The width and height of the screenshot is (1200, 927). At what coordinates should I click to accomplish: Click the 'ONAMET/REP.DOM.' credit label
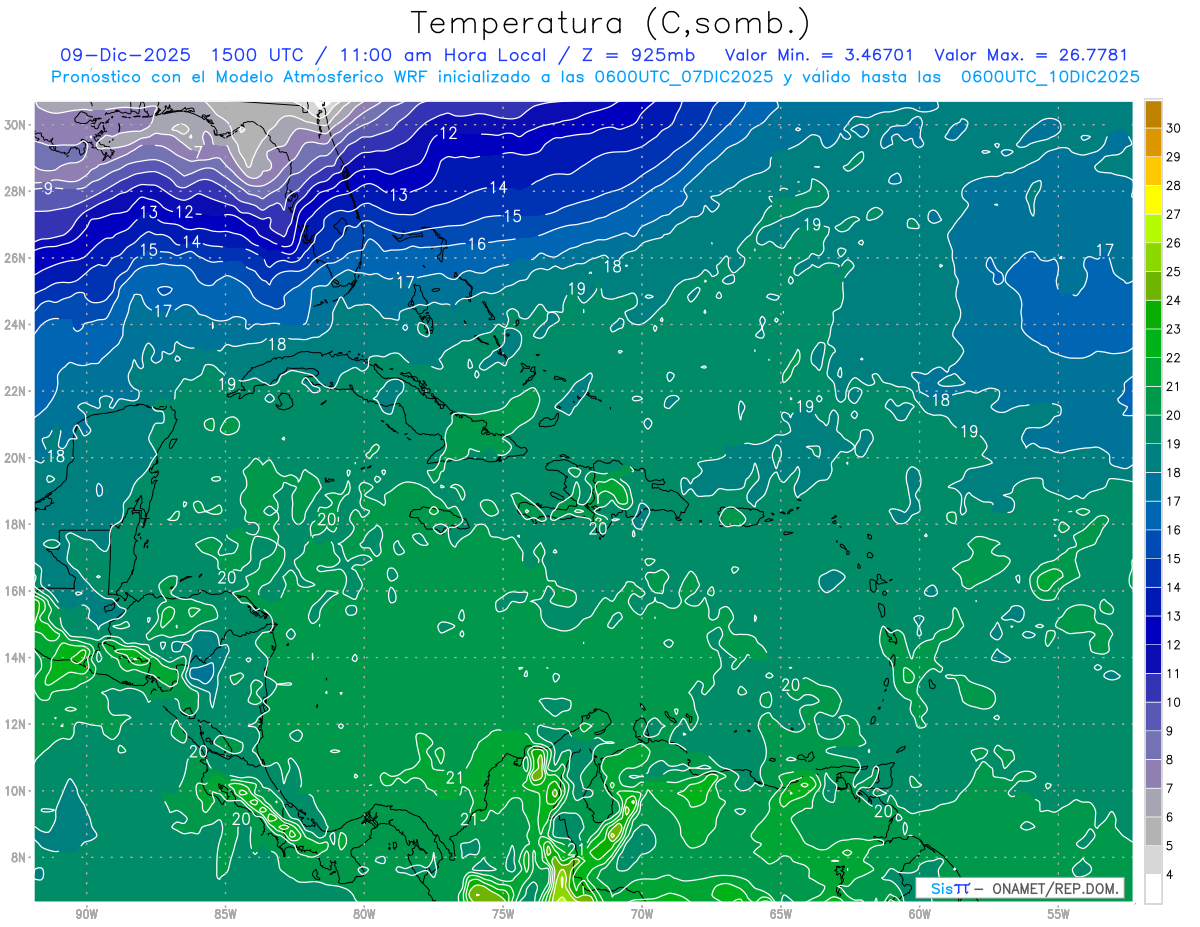click(1053, 888)
